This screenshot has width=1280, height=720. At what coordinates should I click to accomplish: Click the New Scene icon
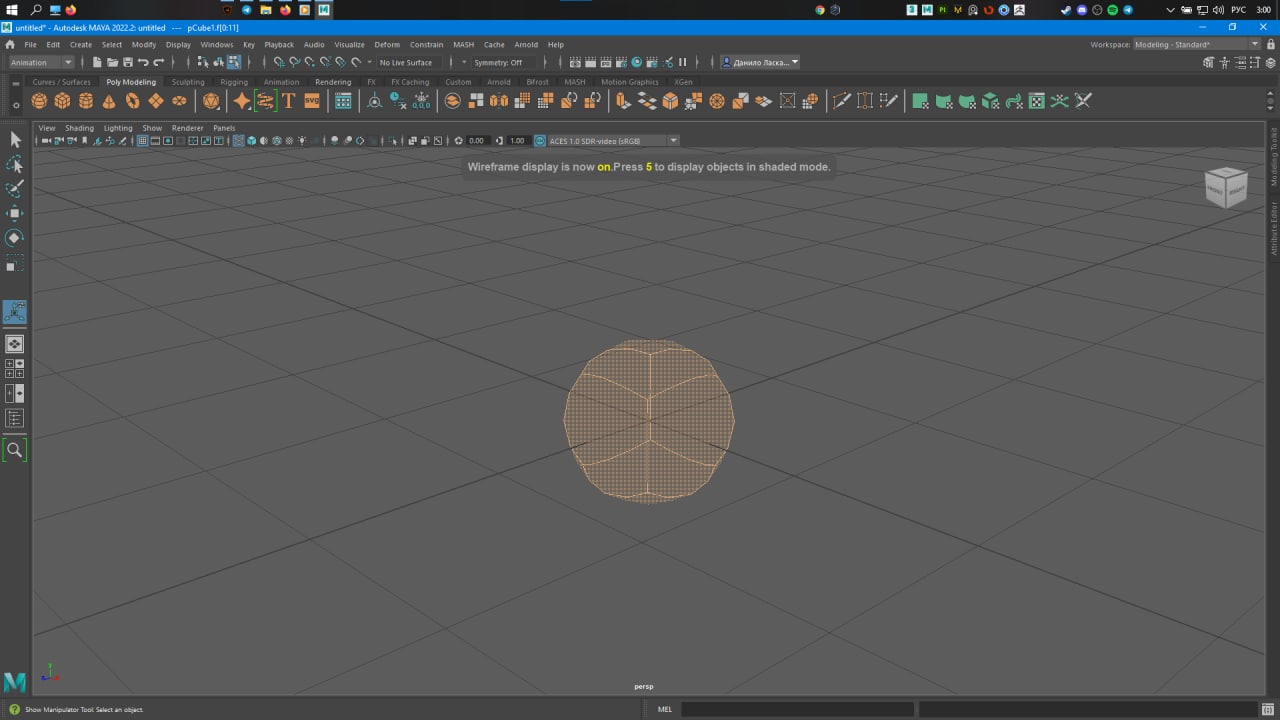tap(97, 62)
